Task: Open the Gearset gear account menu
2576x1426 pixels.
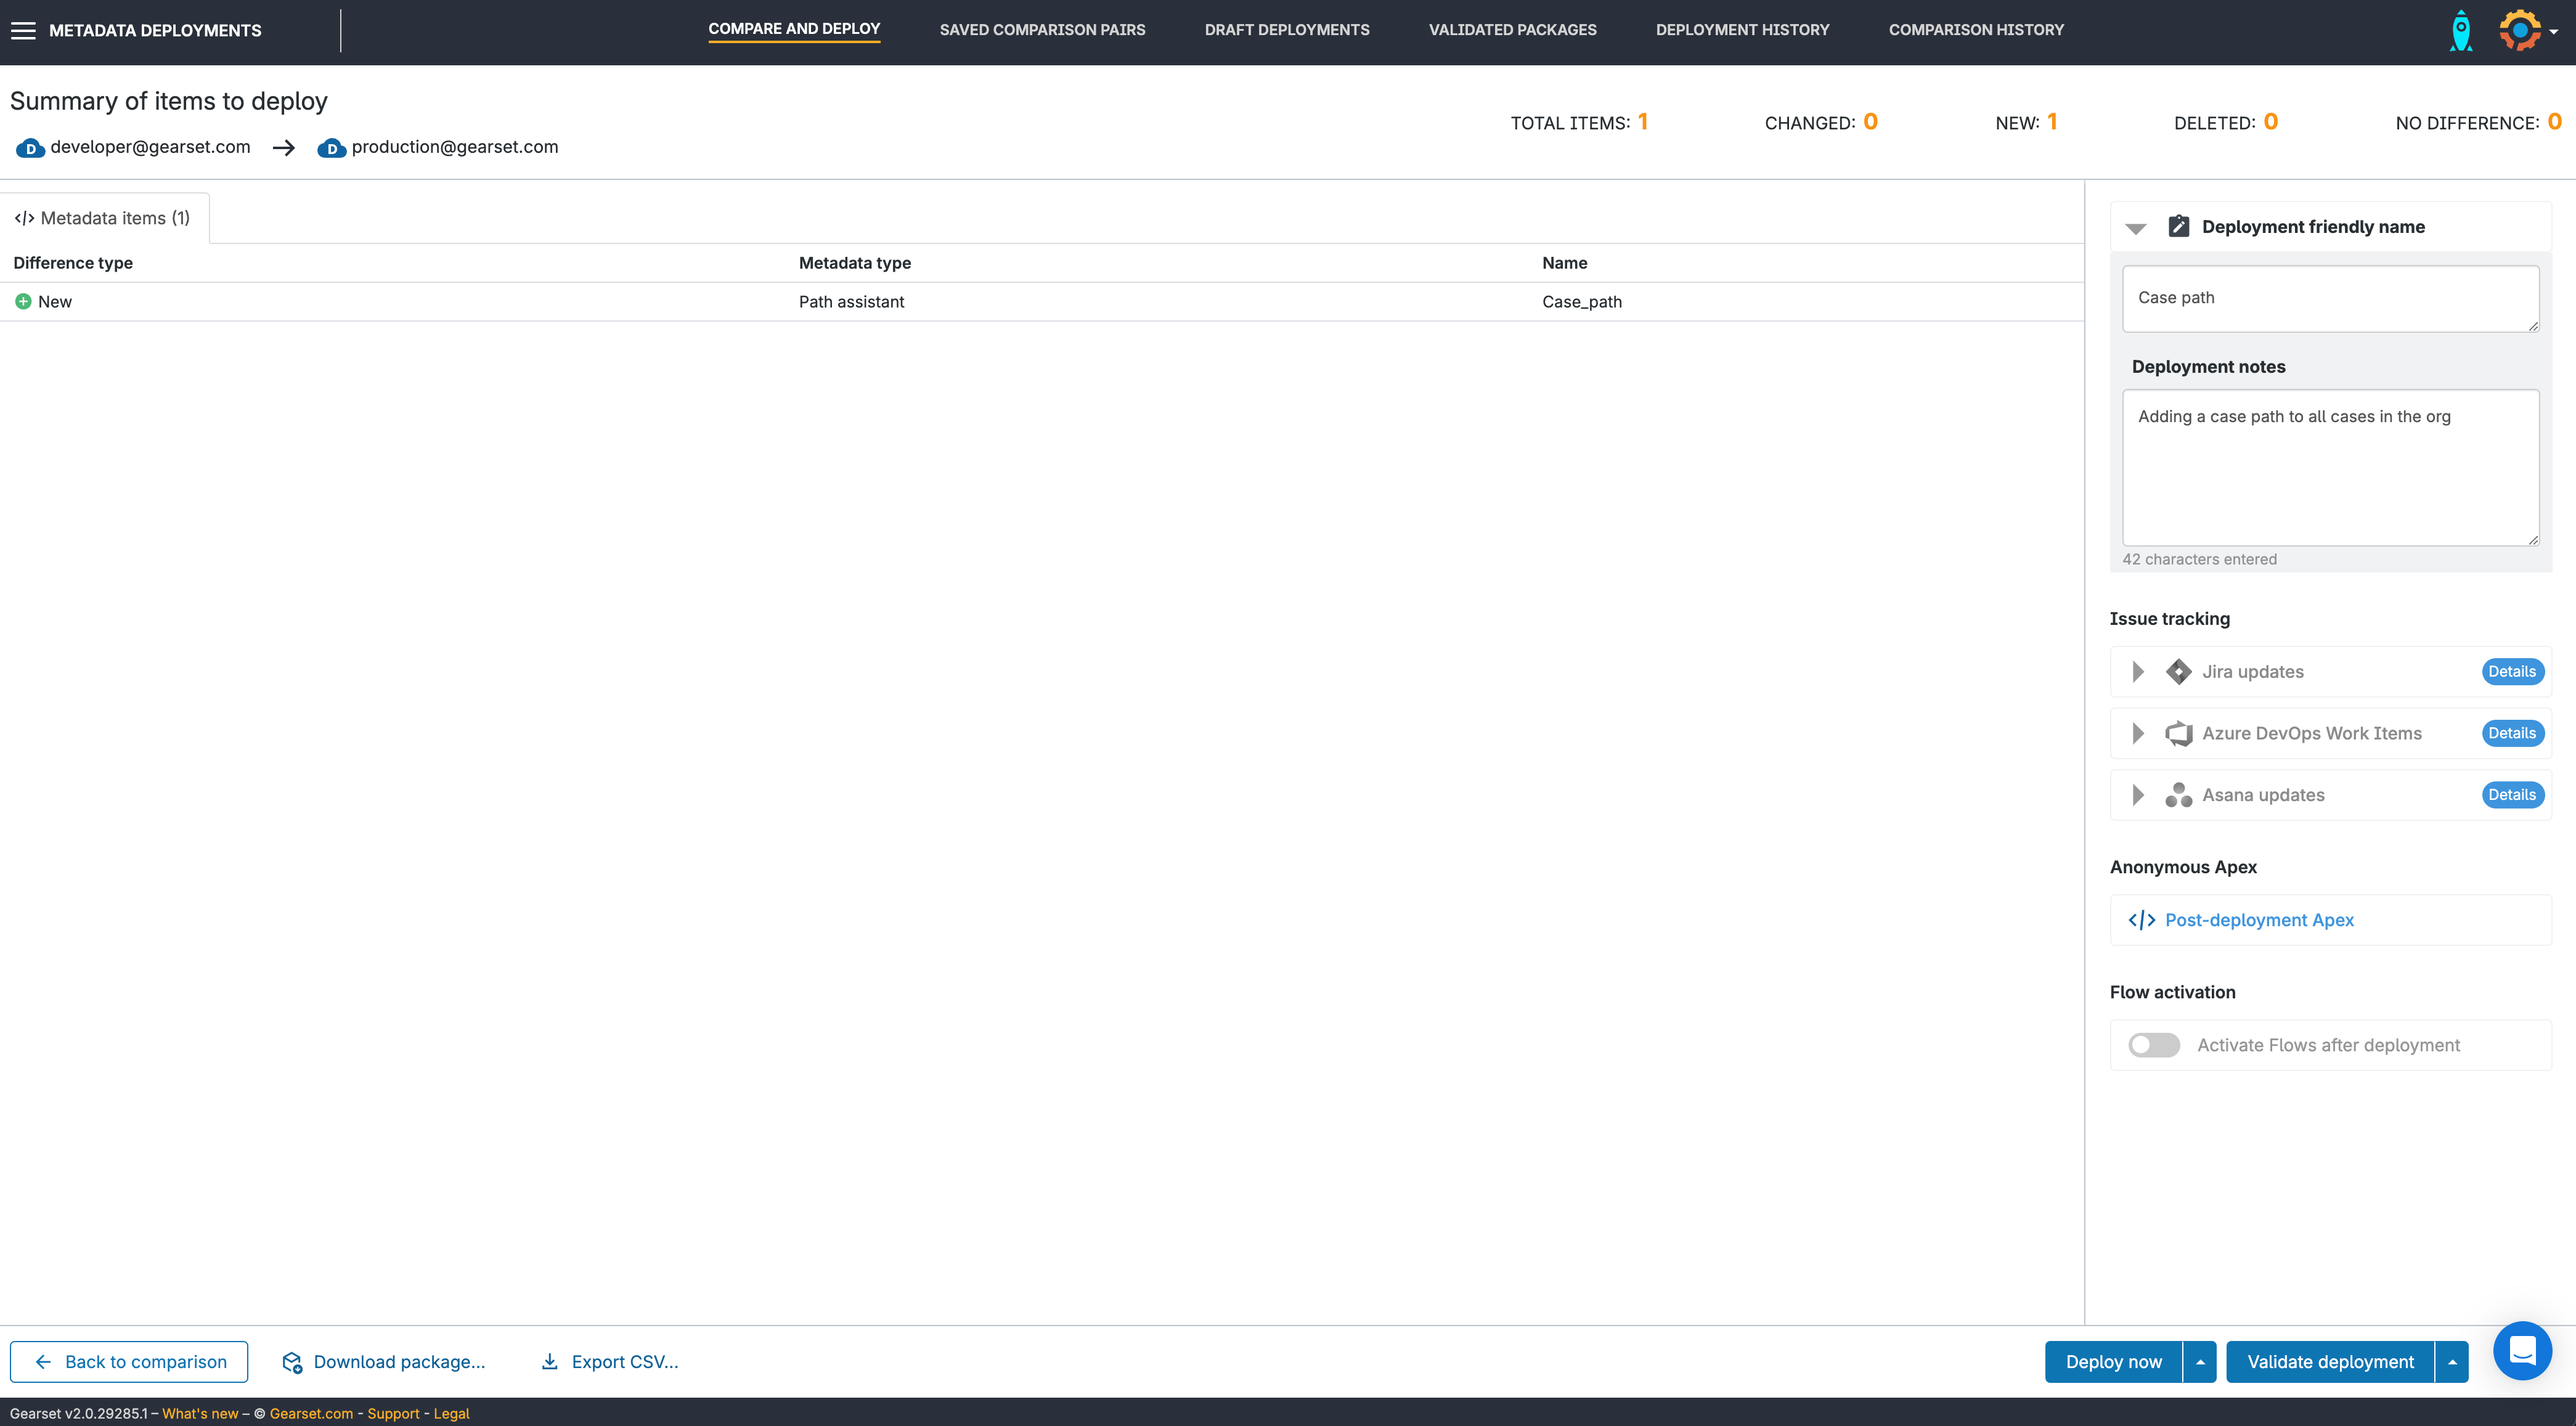Action: (2521, 31)
